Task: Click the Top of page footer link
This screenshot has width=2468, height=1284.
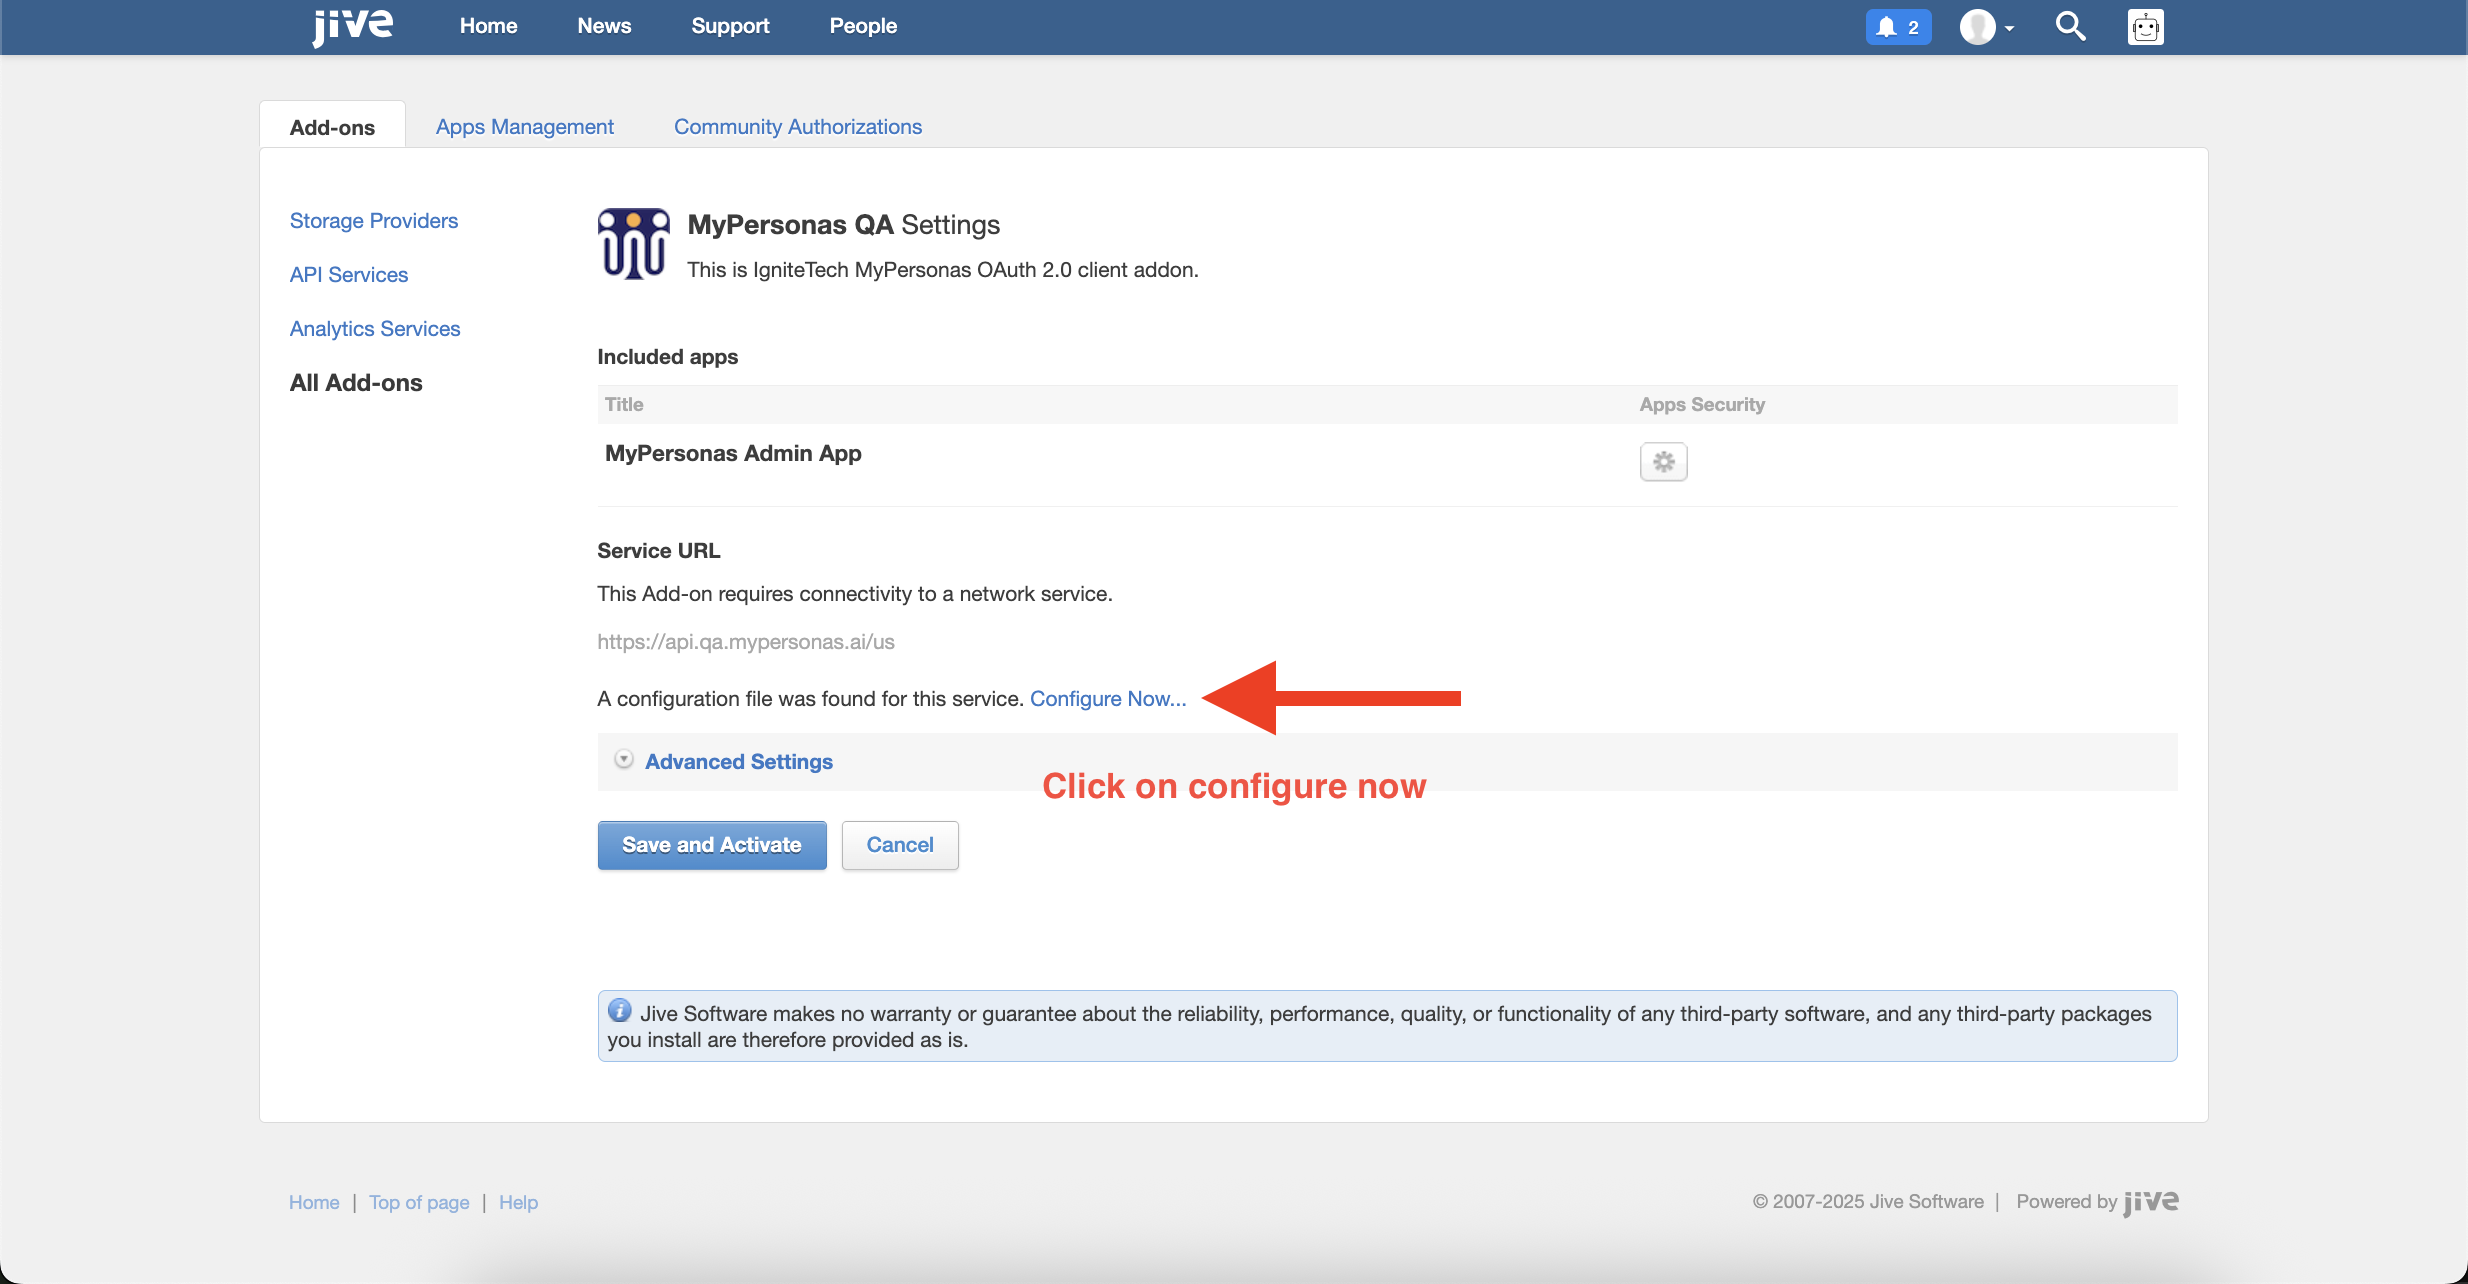Action: pyautogui.click(x=419, y=1202)
